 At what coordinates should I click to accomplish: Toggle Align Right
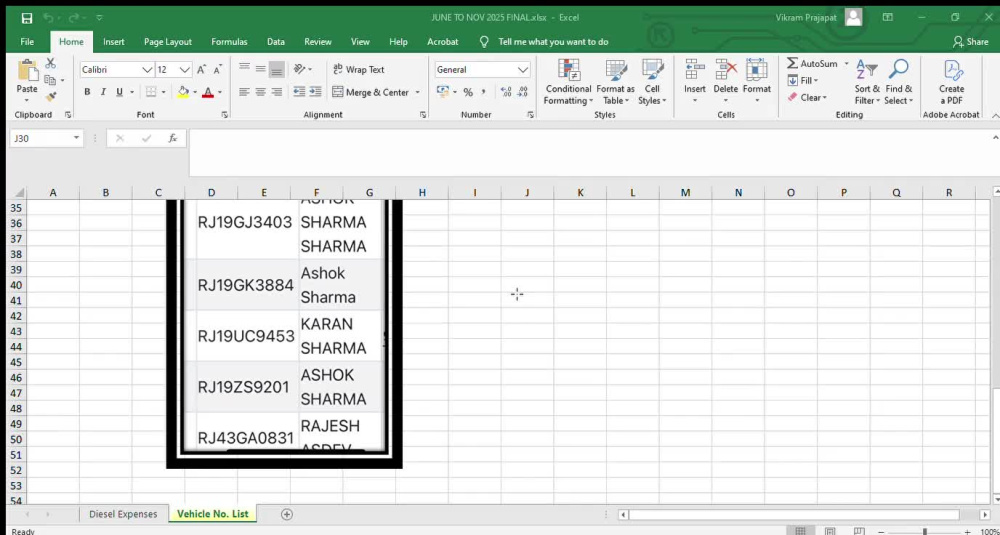pos(276,92)
